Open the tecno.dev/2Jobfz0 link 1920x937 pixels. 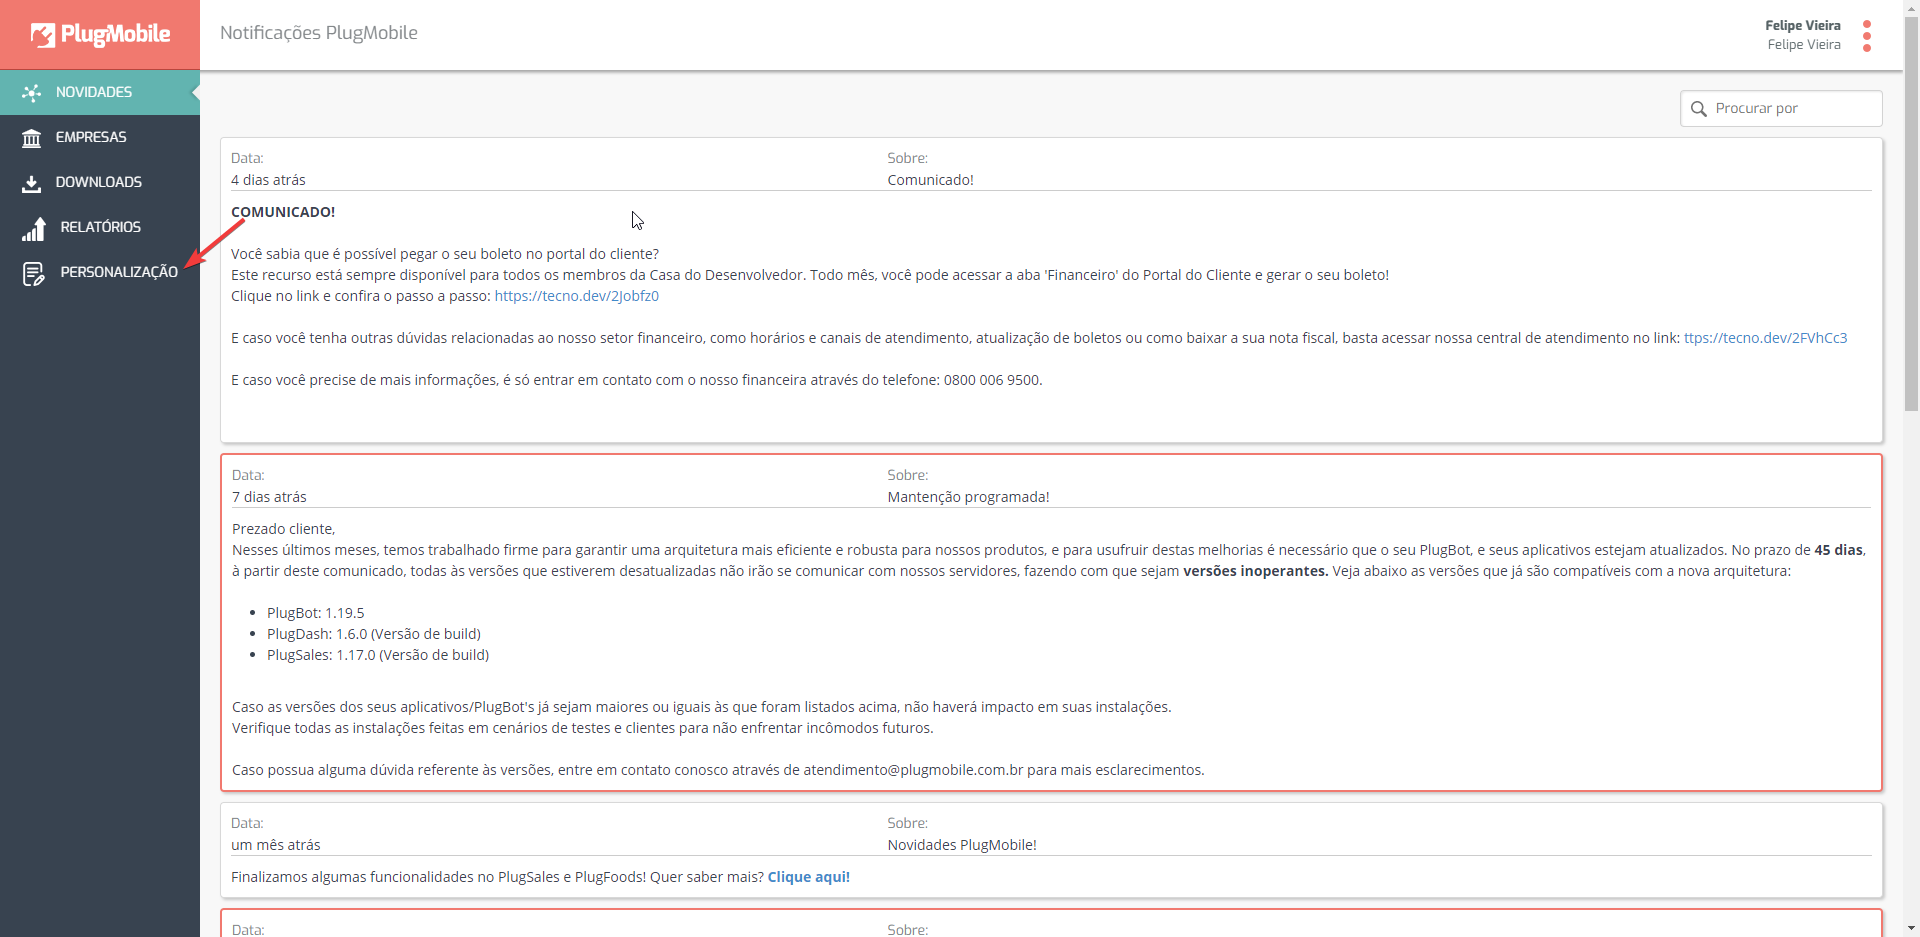click(x=576, y=296)
